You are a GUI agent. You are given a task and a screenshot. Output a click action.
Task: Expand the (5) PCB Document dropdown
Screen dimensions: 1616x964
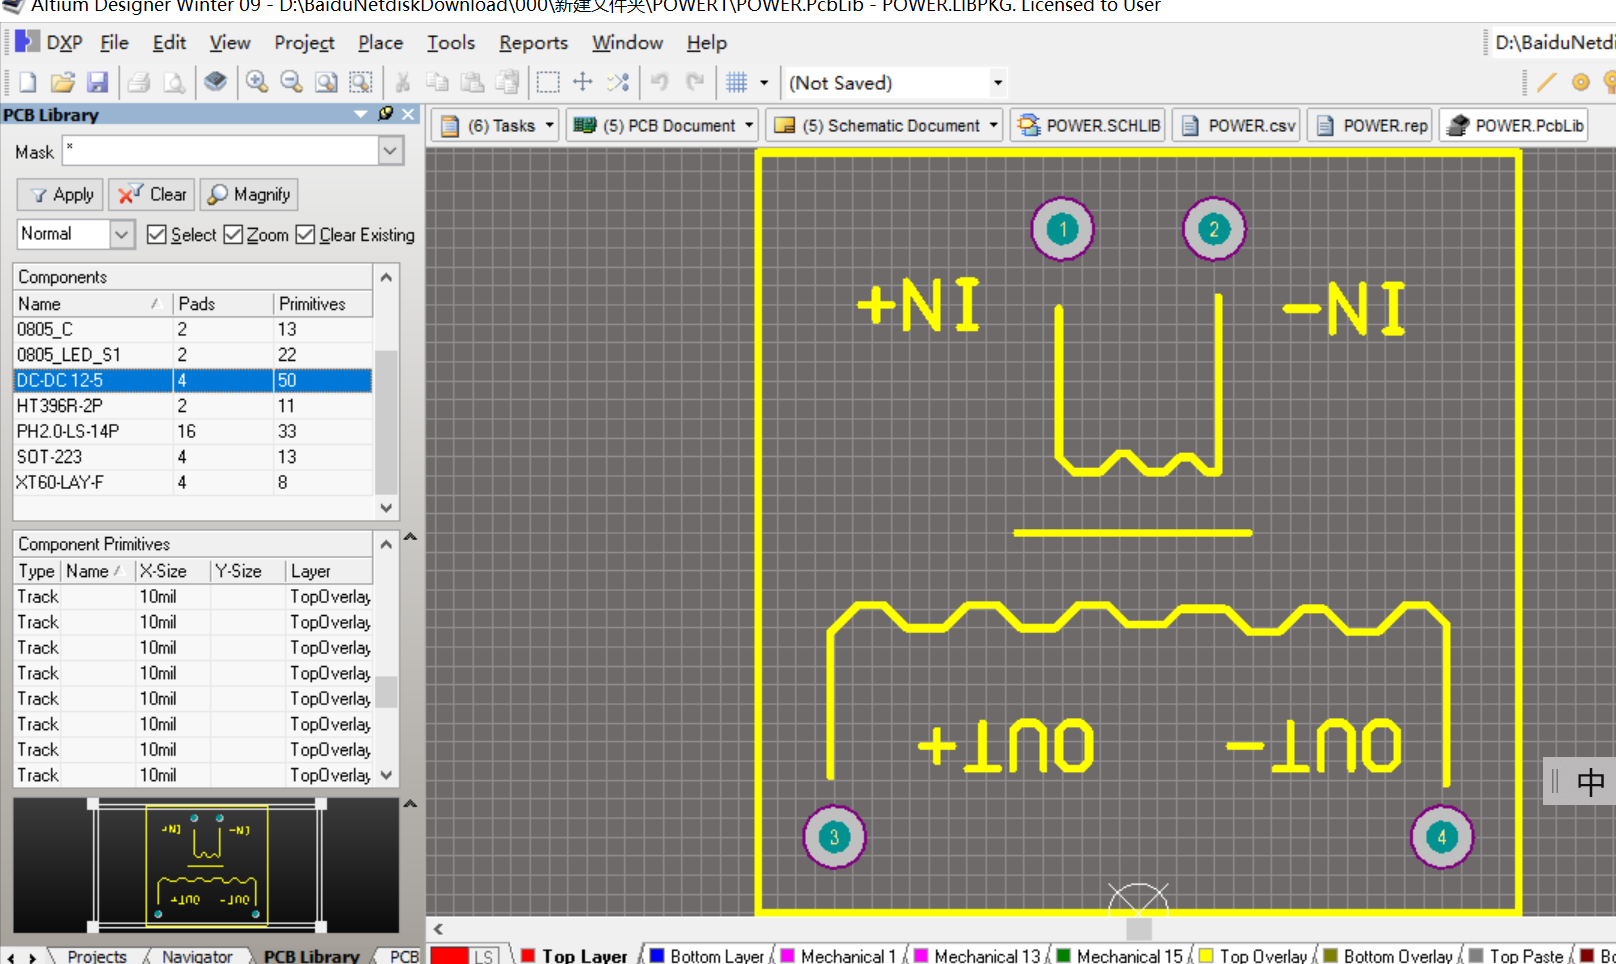click(748, 125)
